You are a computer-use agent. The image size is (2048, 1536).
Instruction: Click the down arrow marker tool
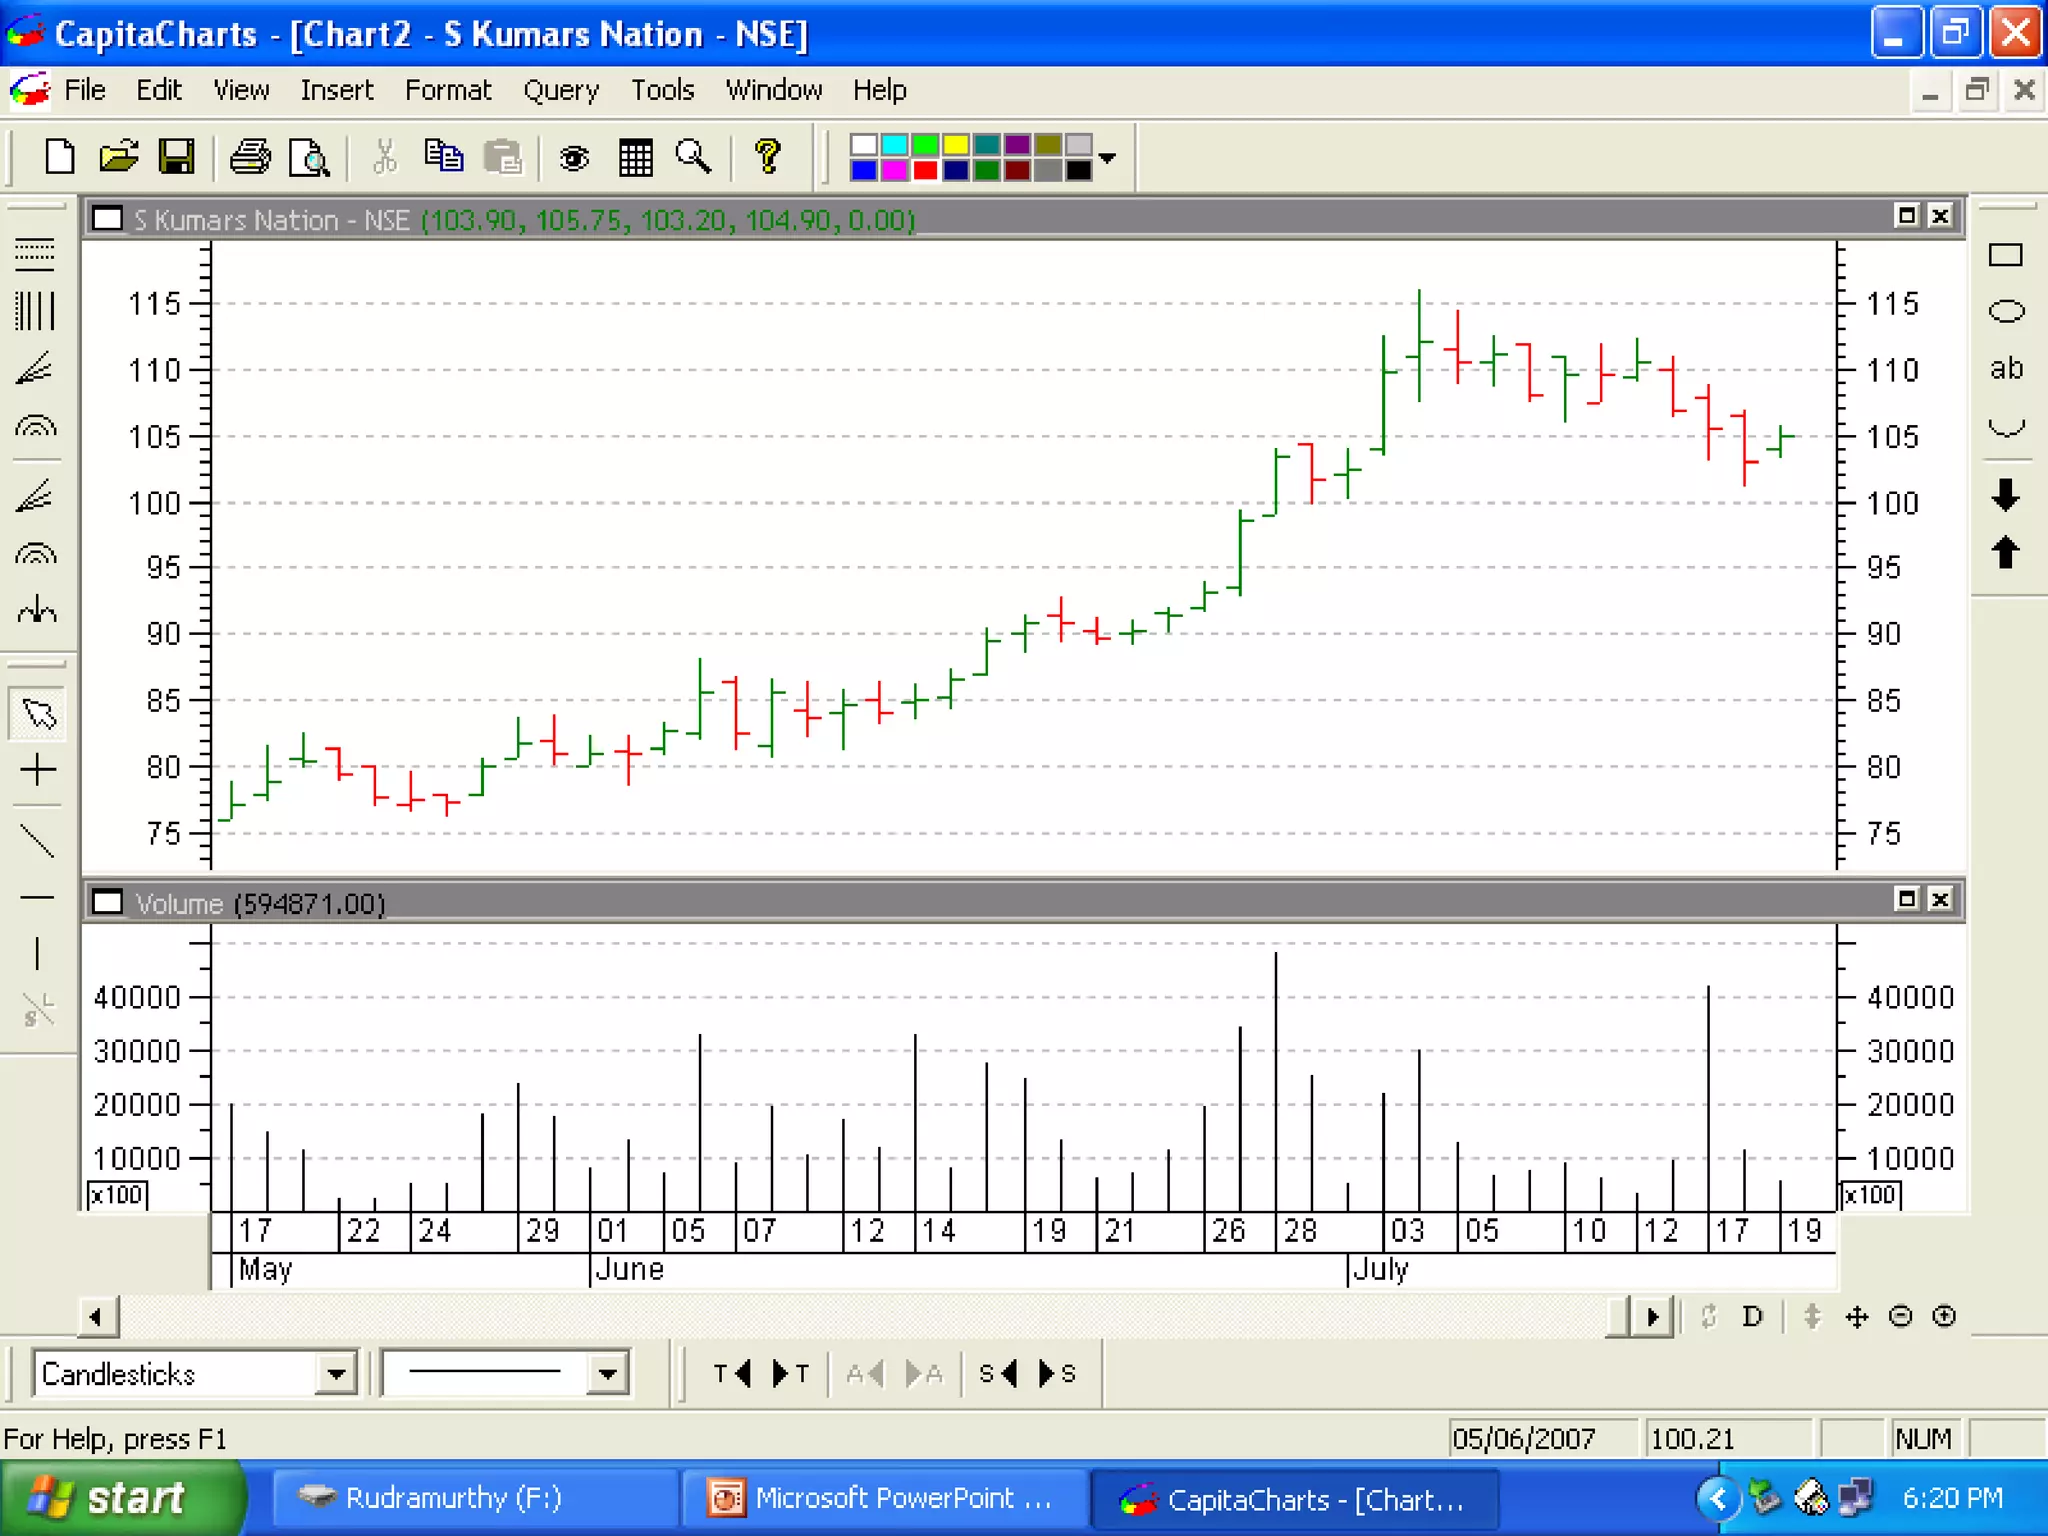(x=2005, y=495)
